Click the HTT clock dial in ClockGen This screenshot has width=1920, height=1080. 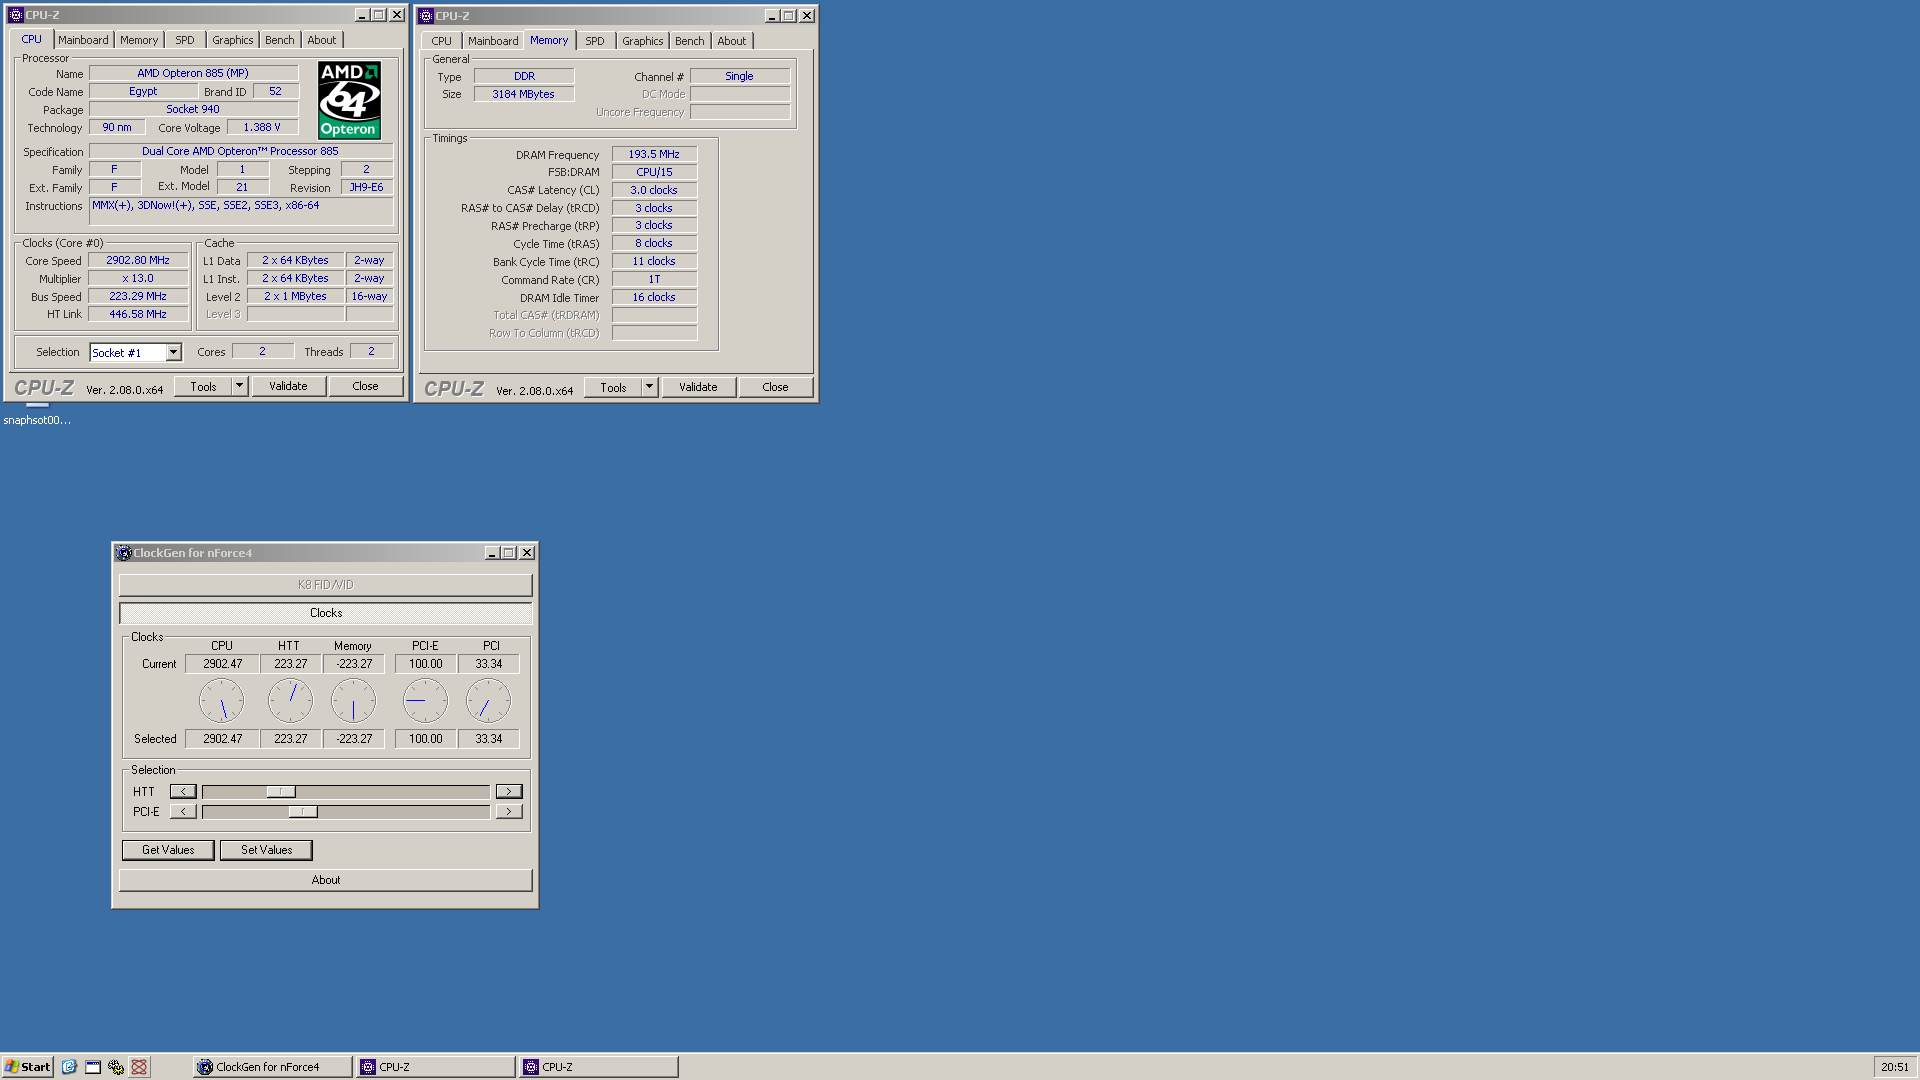pos(290,701)
